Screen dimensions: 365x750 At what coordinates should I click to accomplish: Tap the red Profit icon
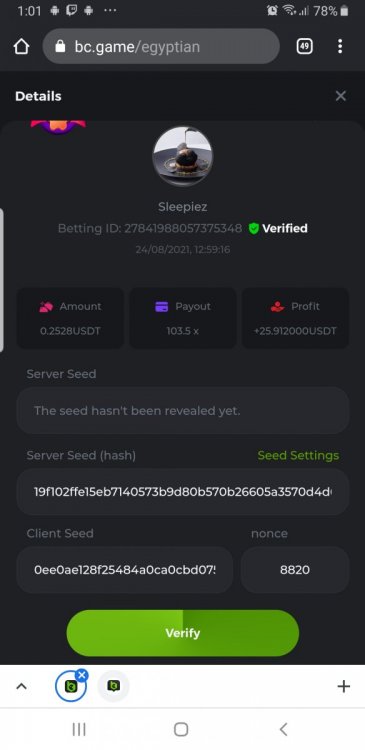pyautogui.click(x=277, y=307)
